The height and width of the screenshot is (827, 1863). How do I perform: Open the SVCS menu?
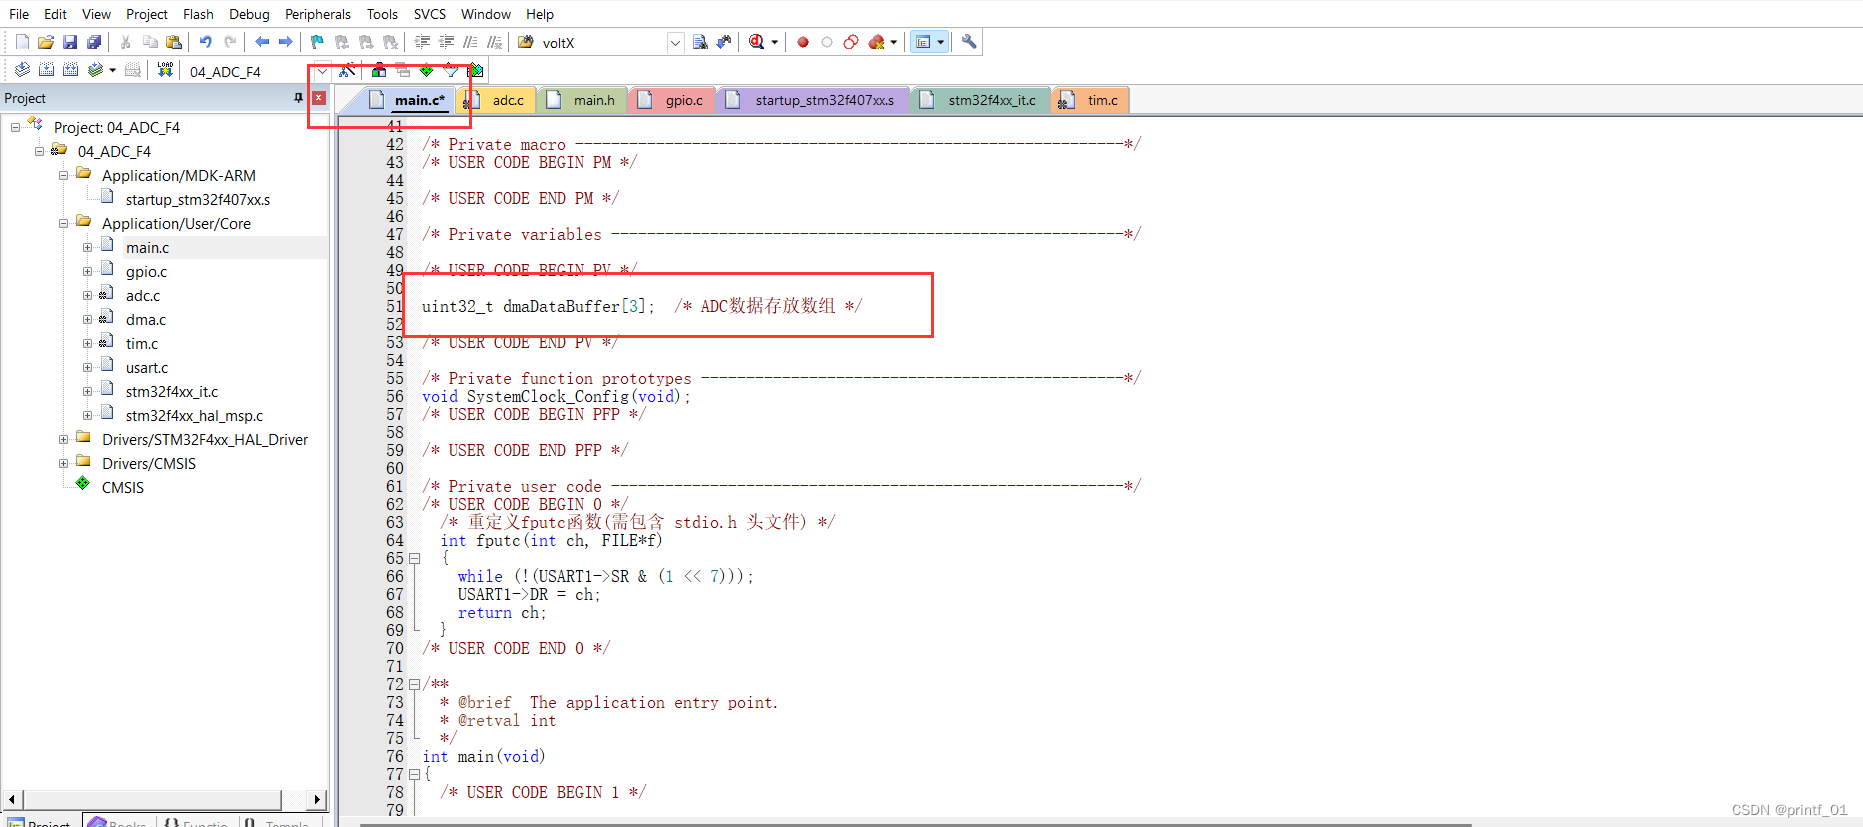pos(429,14)
